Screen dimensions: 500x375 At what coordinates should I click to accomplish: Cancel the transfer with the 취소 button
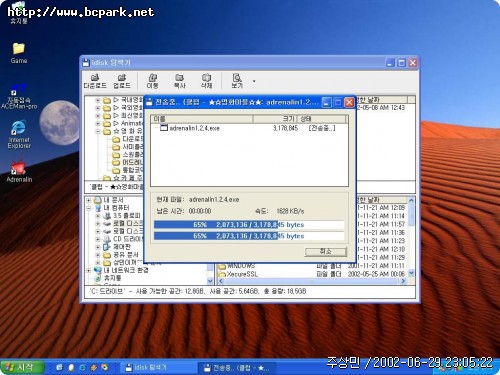325,251
